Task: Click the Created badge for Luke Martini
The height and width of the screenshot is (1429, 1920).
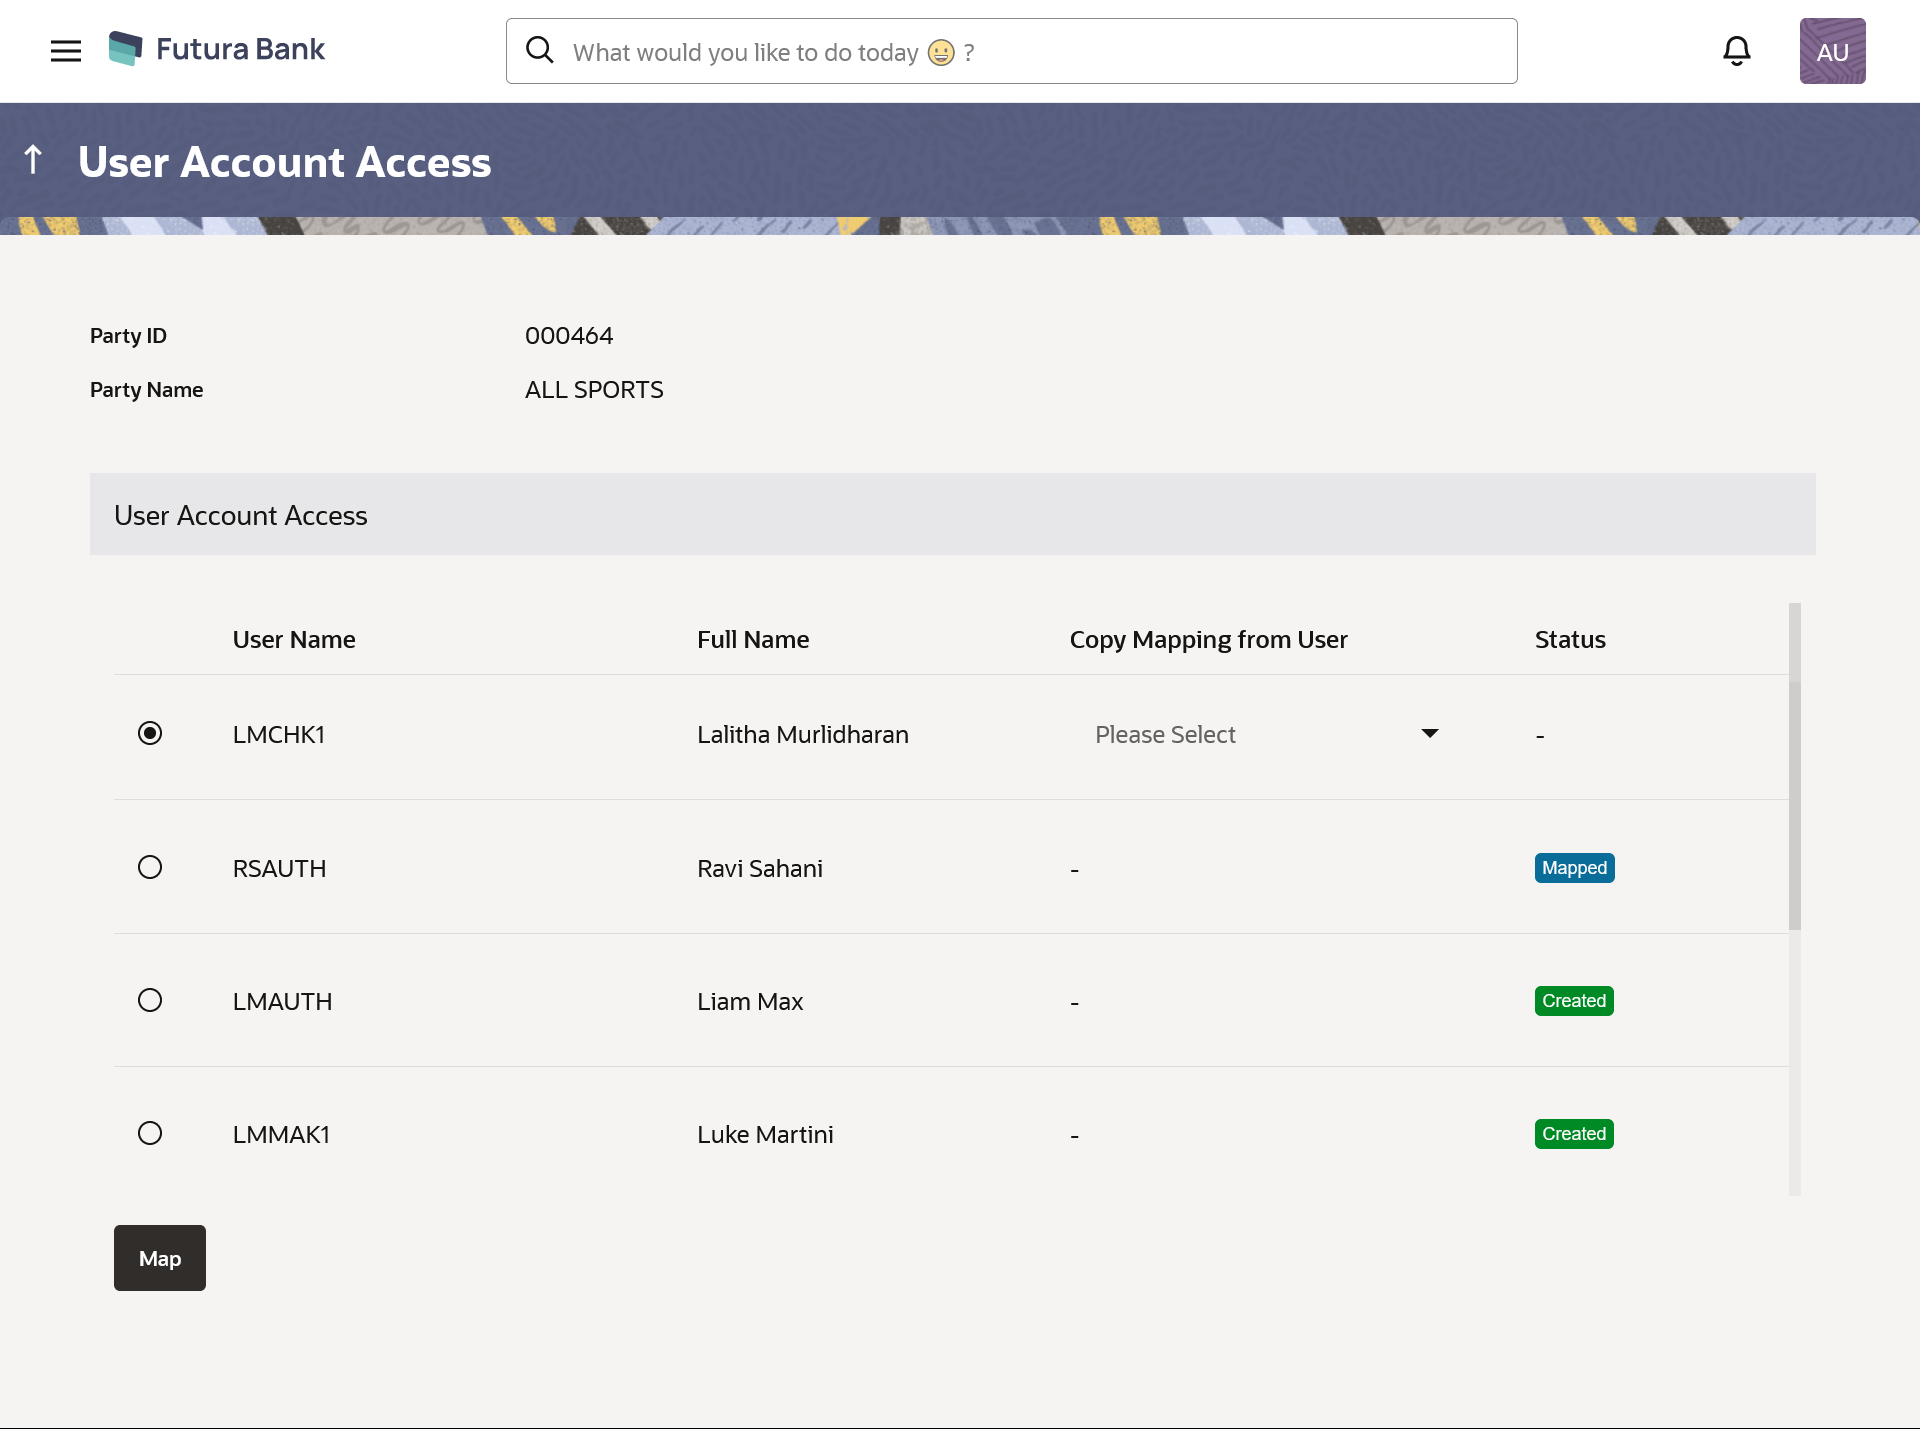Action: point(1574,1134)
